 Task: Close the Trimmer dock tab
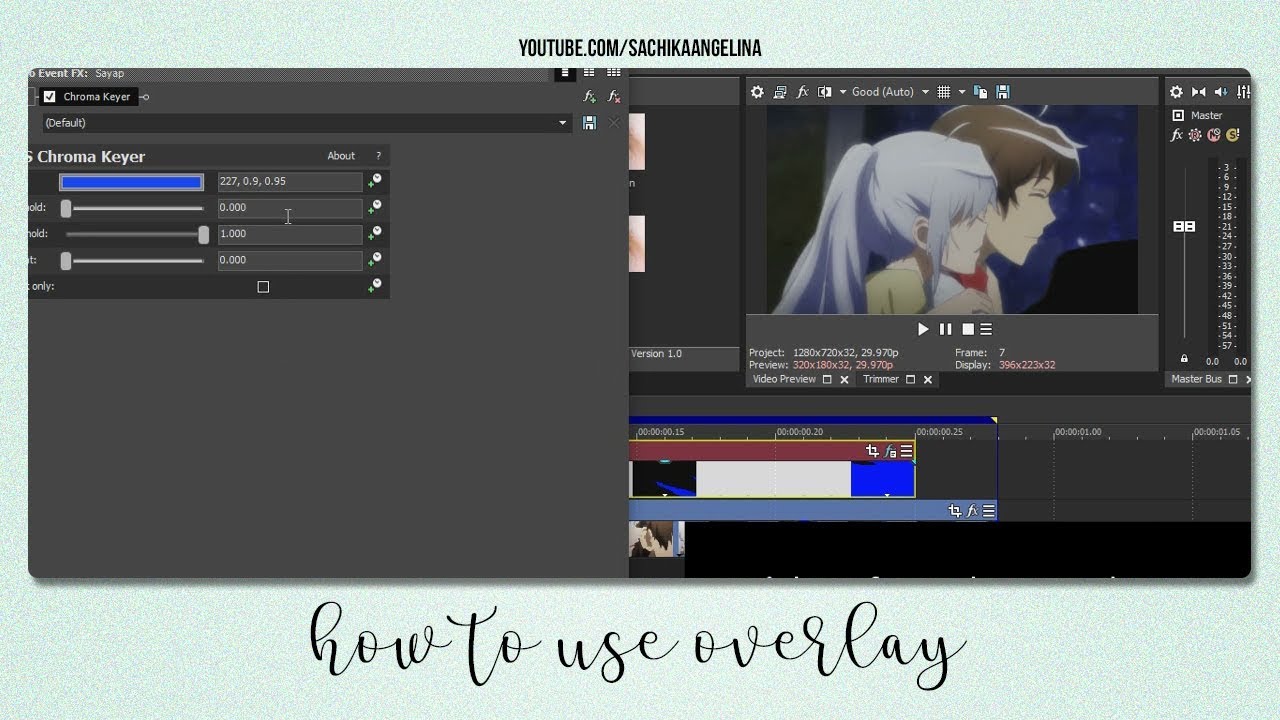pyautogui.click(x=928, y=380)
